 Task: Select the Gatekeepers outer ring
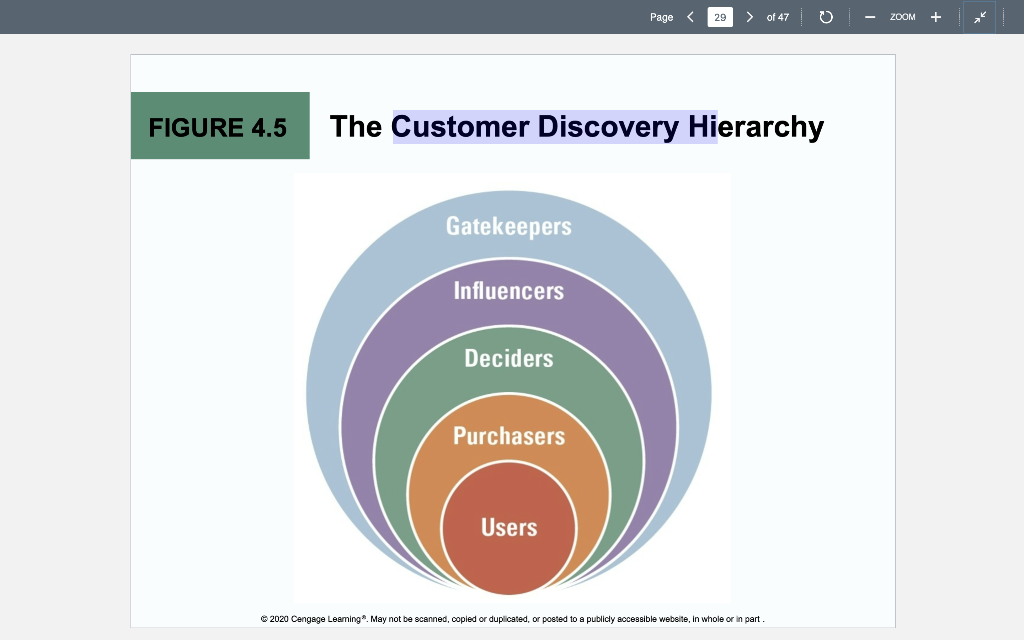(511, 226)
